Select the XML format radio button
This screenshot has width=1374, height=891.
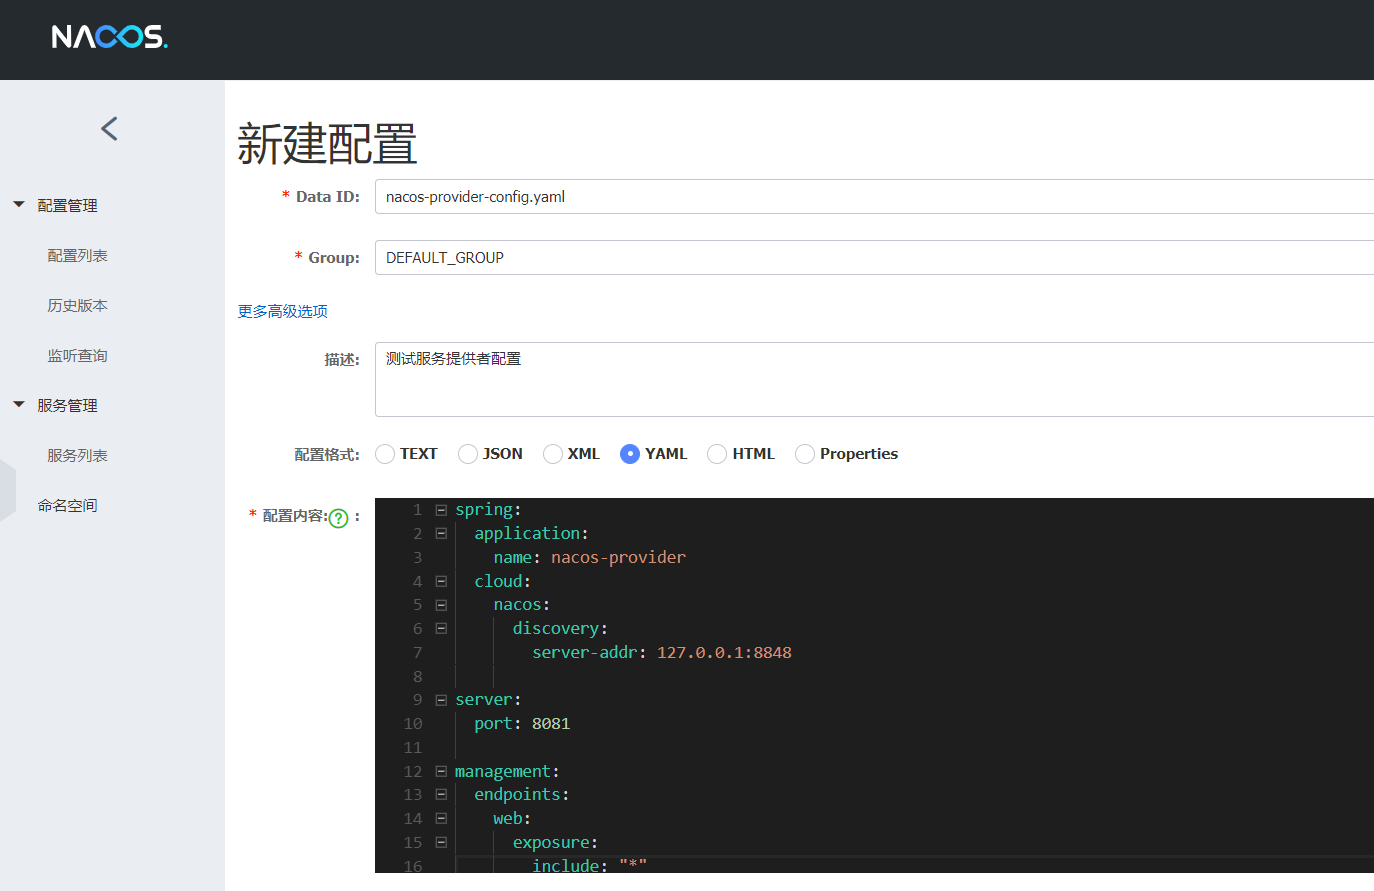point(553,454)
